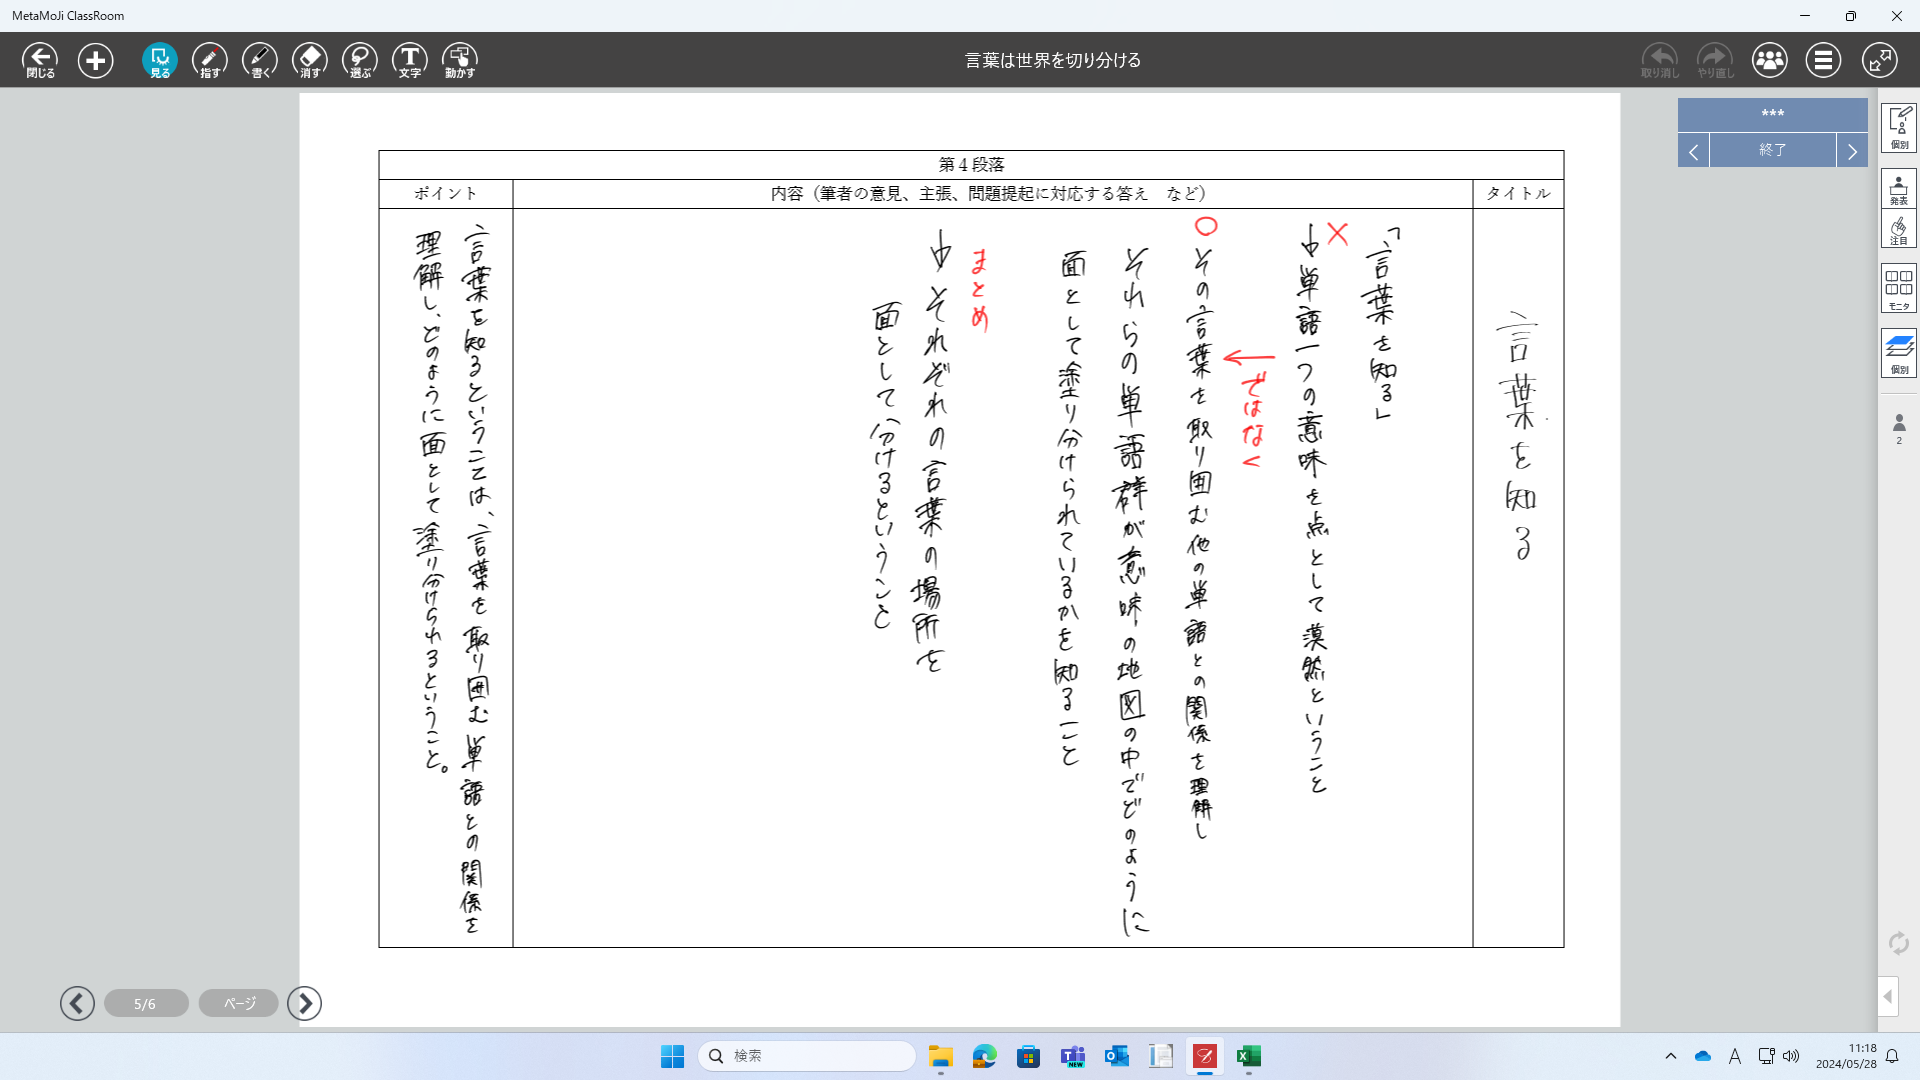This screenshot has height=1080, width=1920.
Task: Select the 消す eraser tool
Action: click(310, 60)
